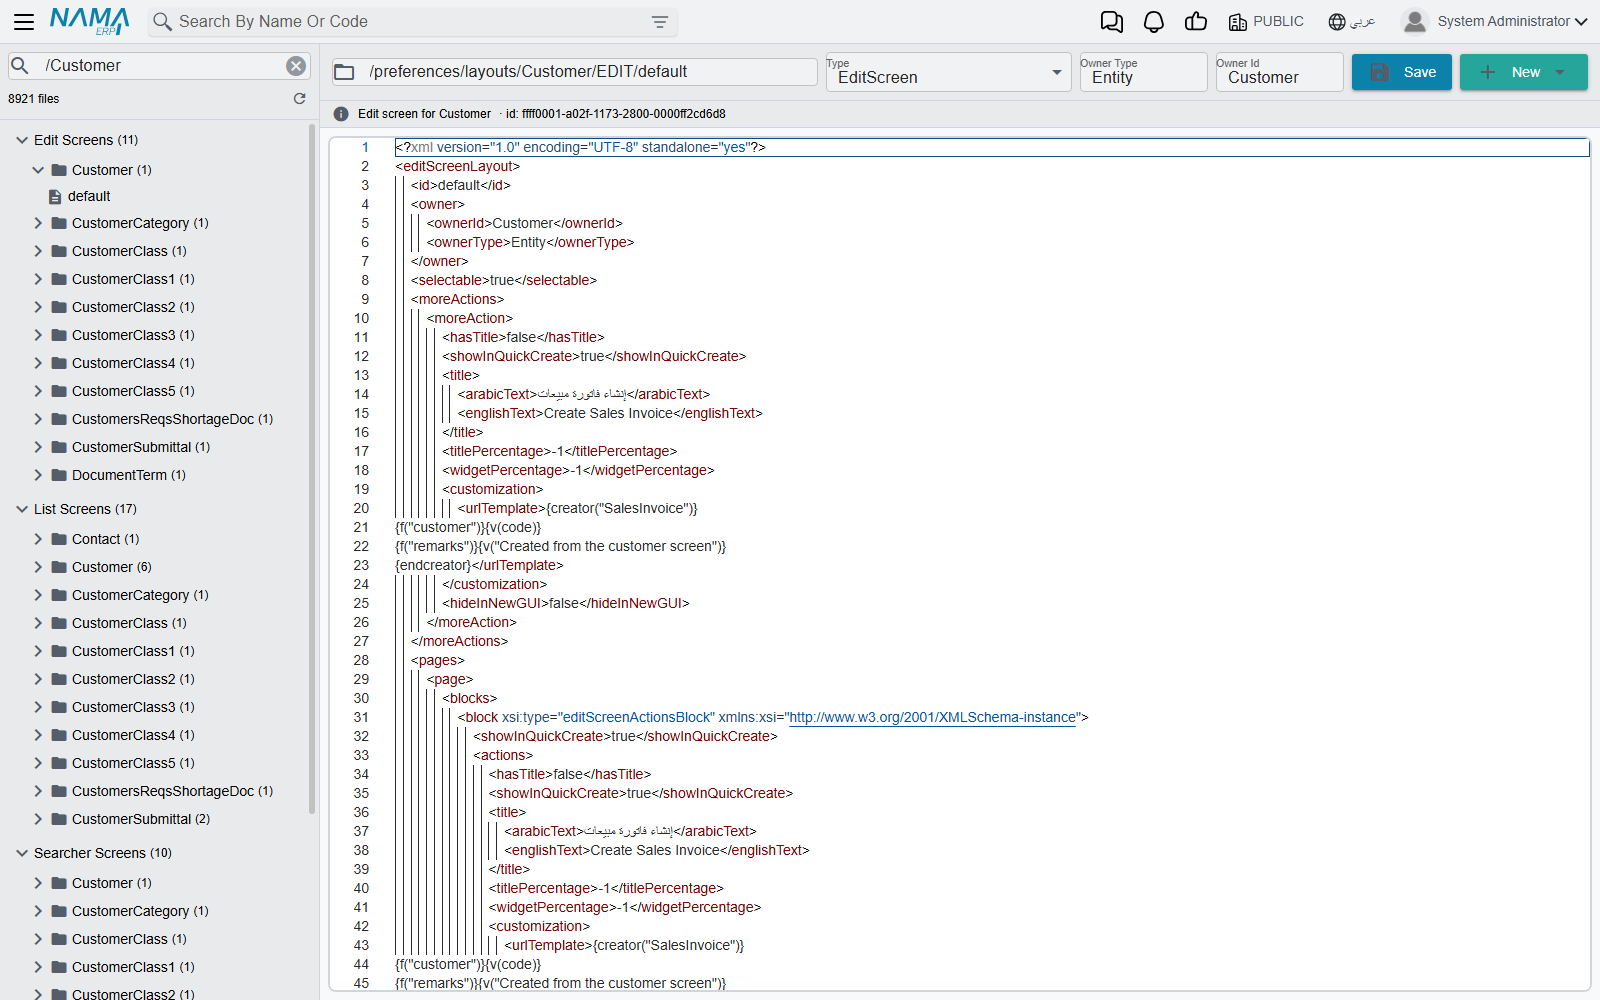Screen dimensions: 1600x1000
Task: Click the info icon near description
Action: point(341,114)
